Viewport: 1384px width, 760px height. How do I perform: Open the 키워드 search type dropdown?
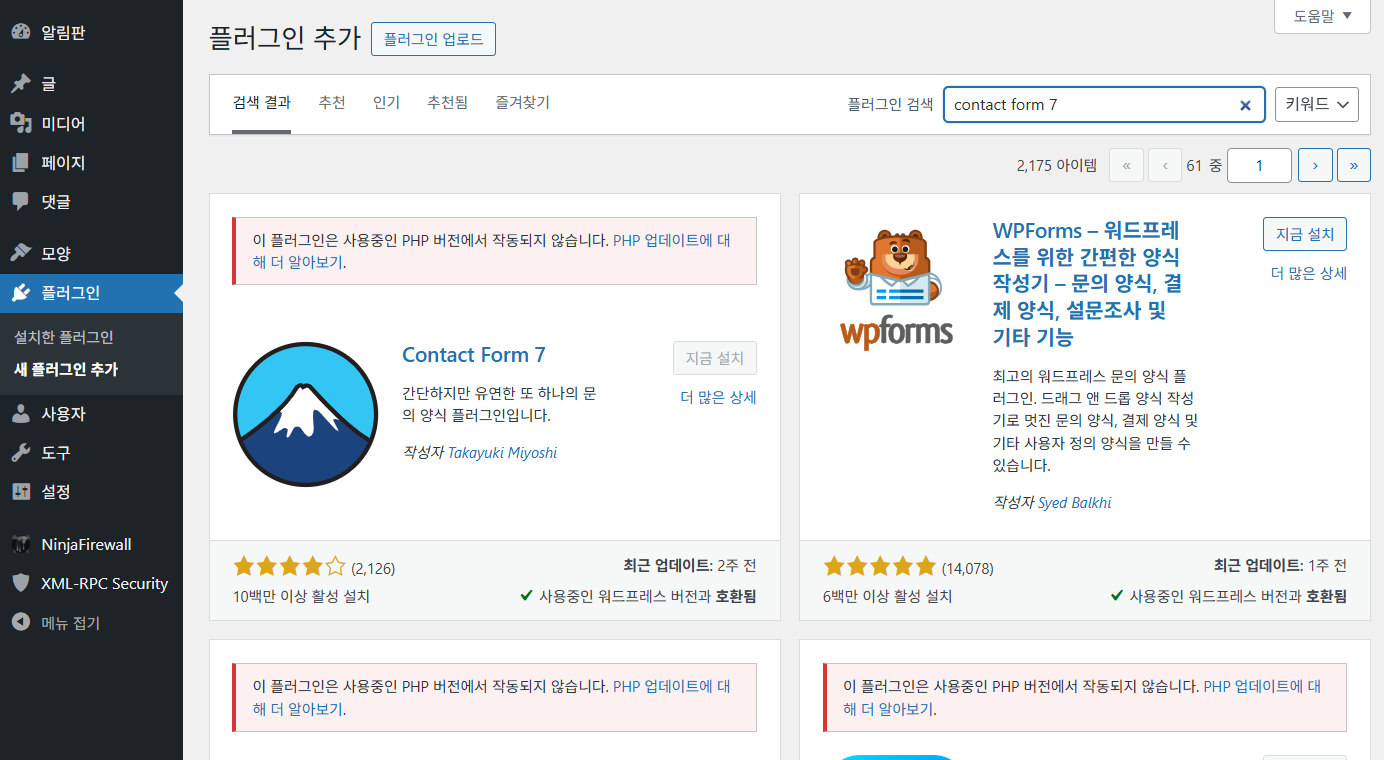tap(1317, 104)
